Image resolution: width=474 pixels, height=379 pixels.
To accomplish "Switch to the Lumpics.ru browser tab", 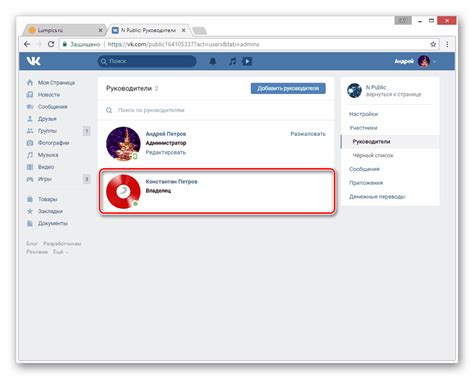I will click(x=63, y=30).
